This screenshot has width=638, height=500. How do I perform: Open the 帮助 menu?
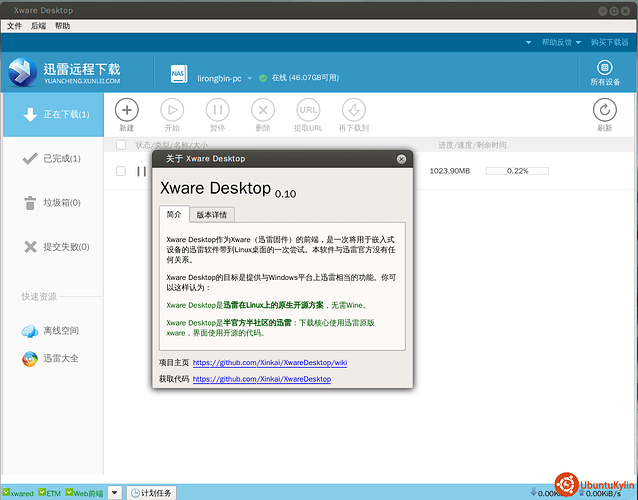[x=63, y=26]
